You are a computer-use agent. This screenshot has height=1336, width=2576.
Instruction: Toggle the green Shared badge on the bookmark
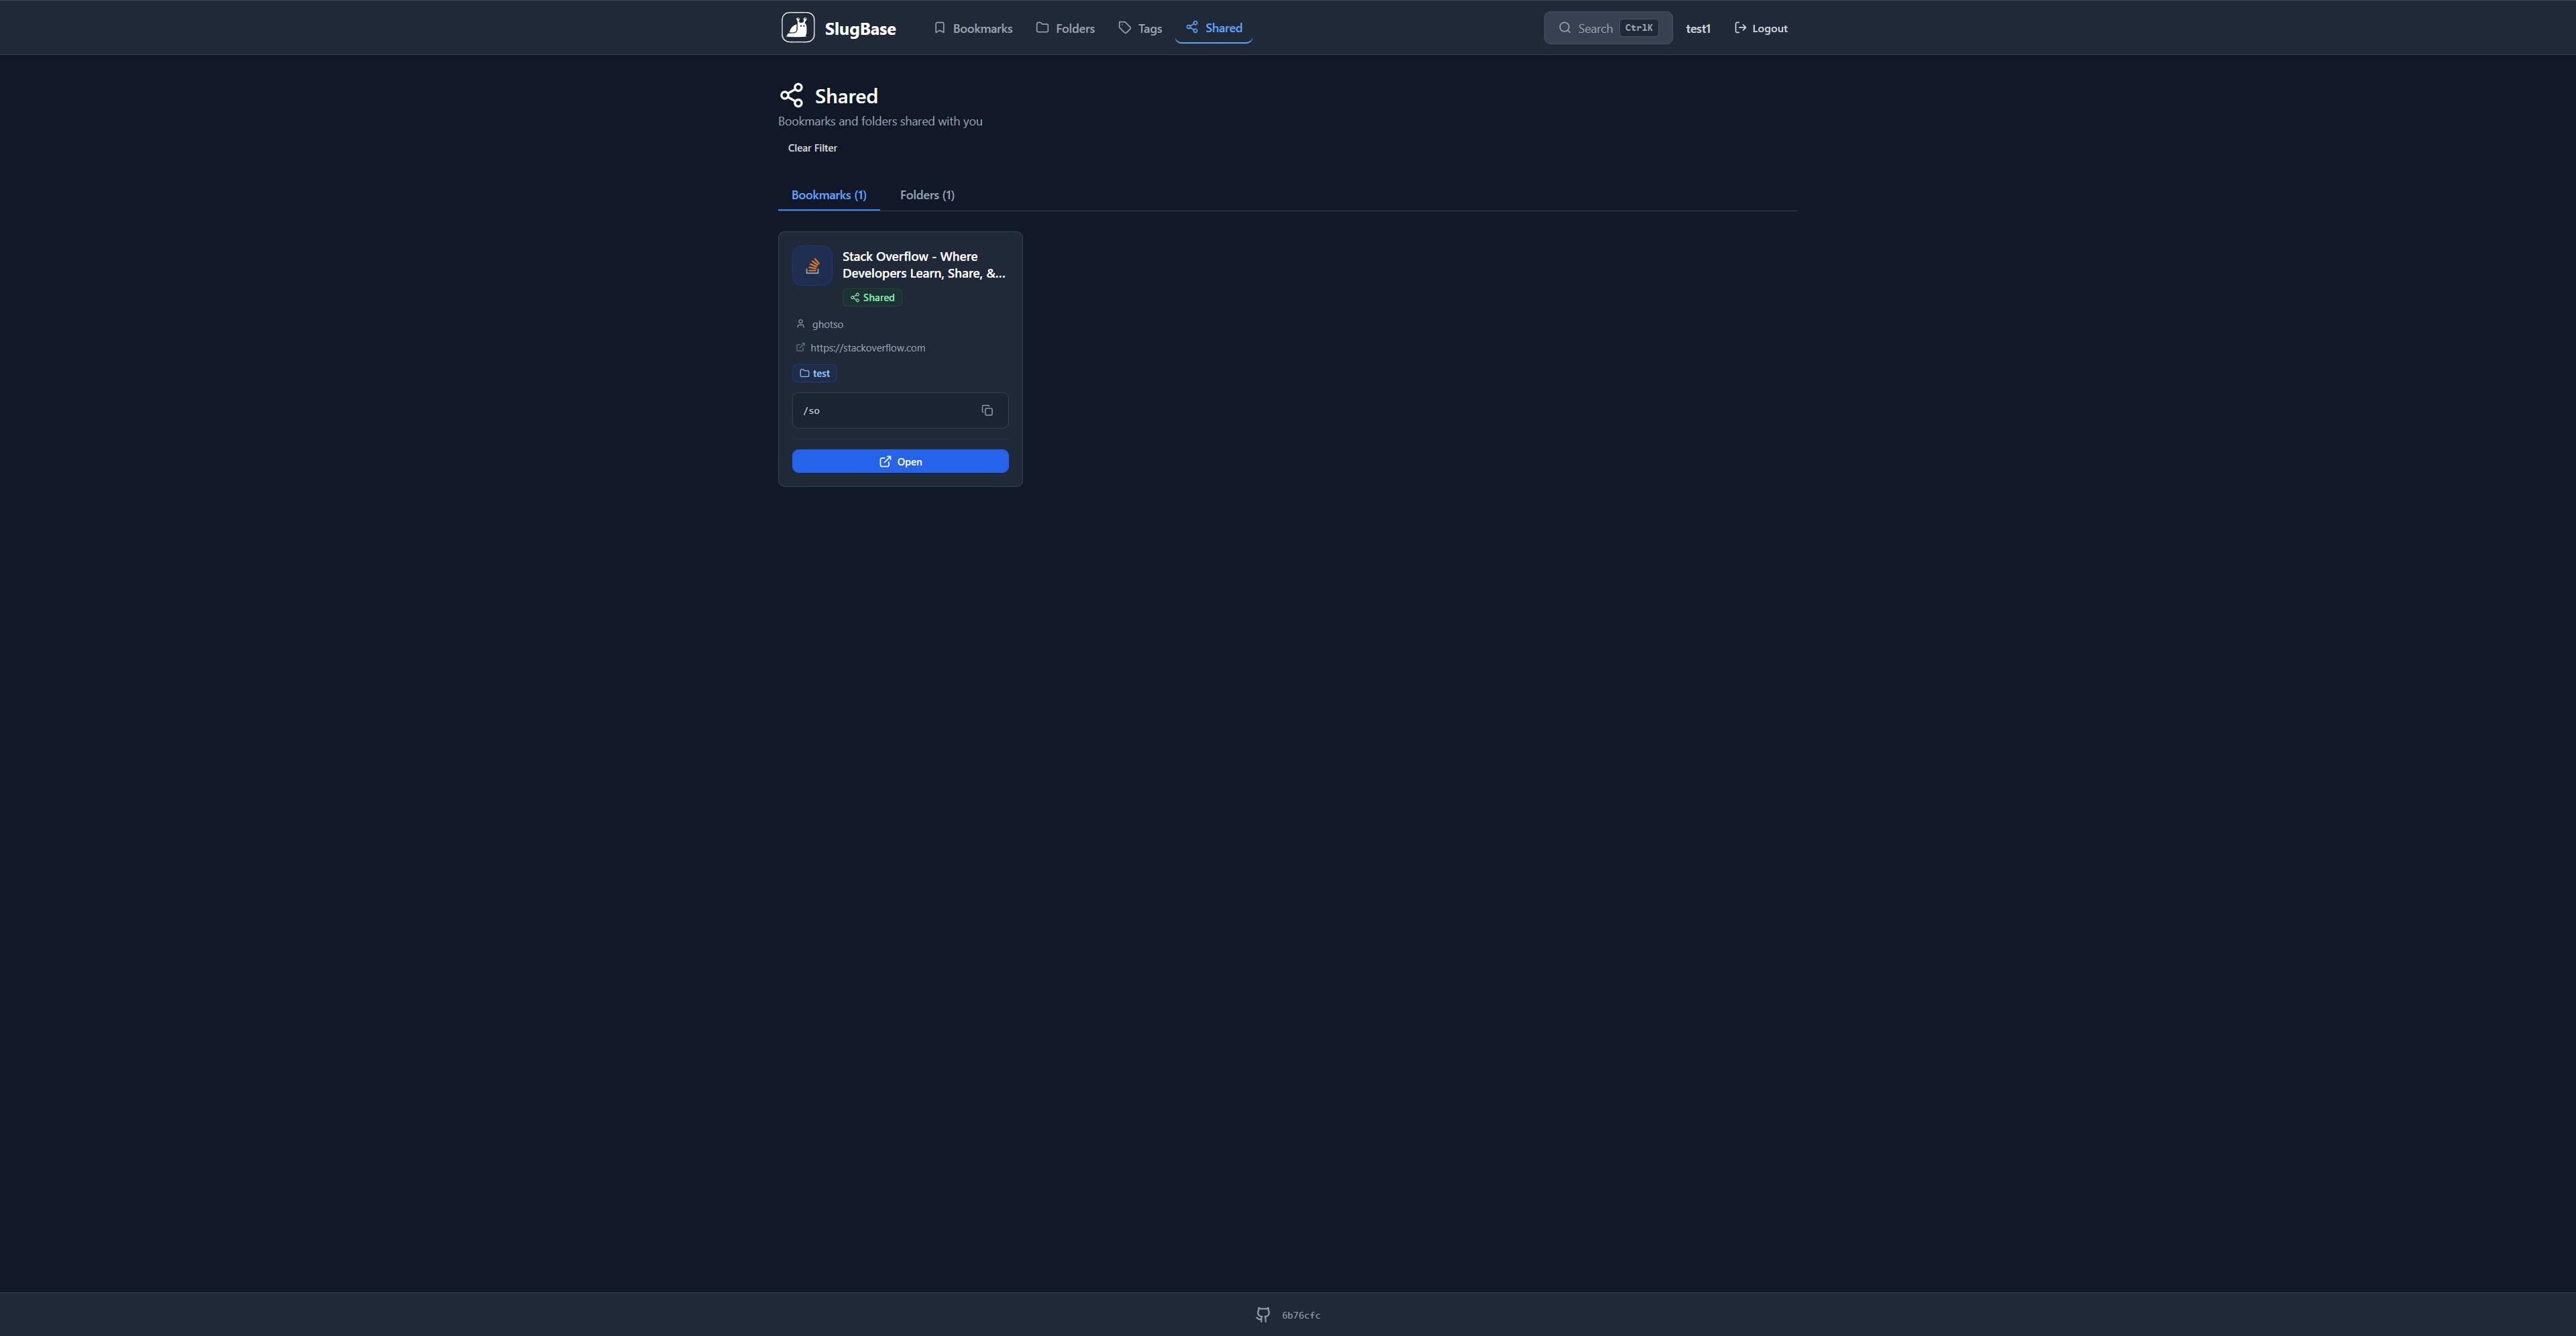pos(871,297)
